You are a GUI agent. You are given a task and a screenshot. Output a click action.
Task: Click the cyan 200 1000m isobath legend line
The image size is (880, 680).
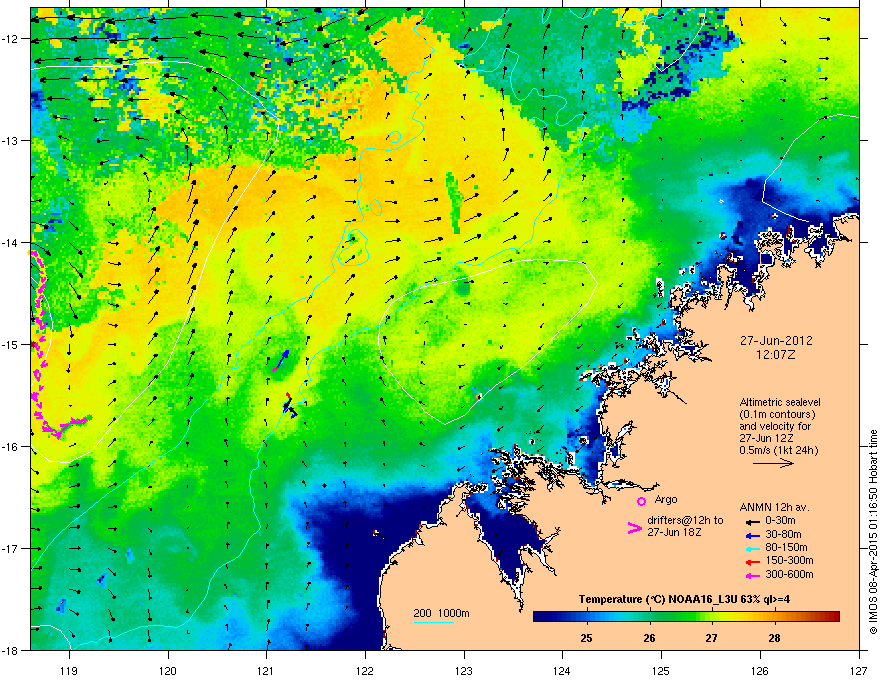click(433, 622)
